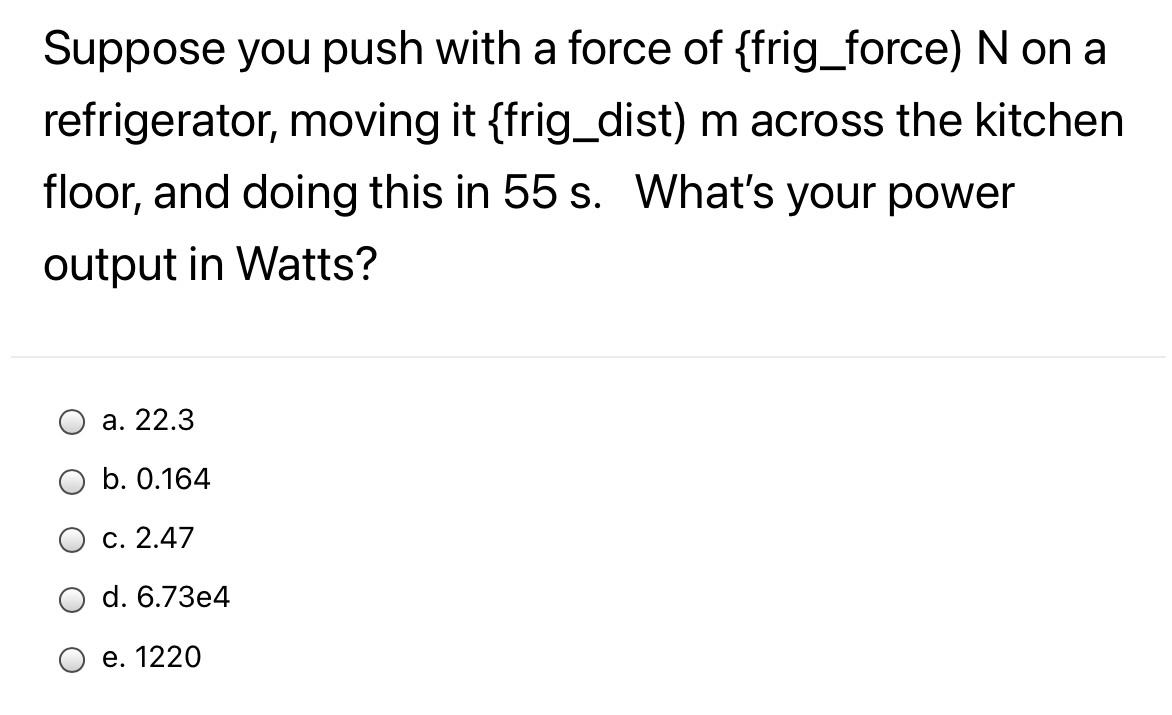Viewport: 1172px width, 715px height.
Task: Select radio button for answer c. 2.47
Action: pyautogui.click(x=71, y=541)
